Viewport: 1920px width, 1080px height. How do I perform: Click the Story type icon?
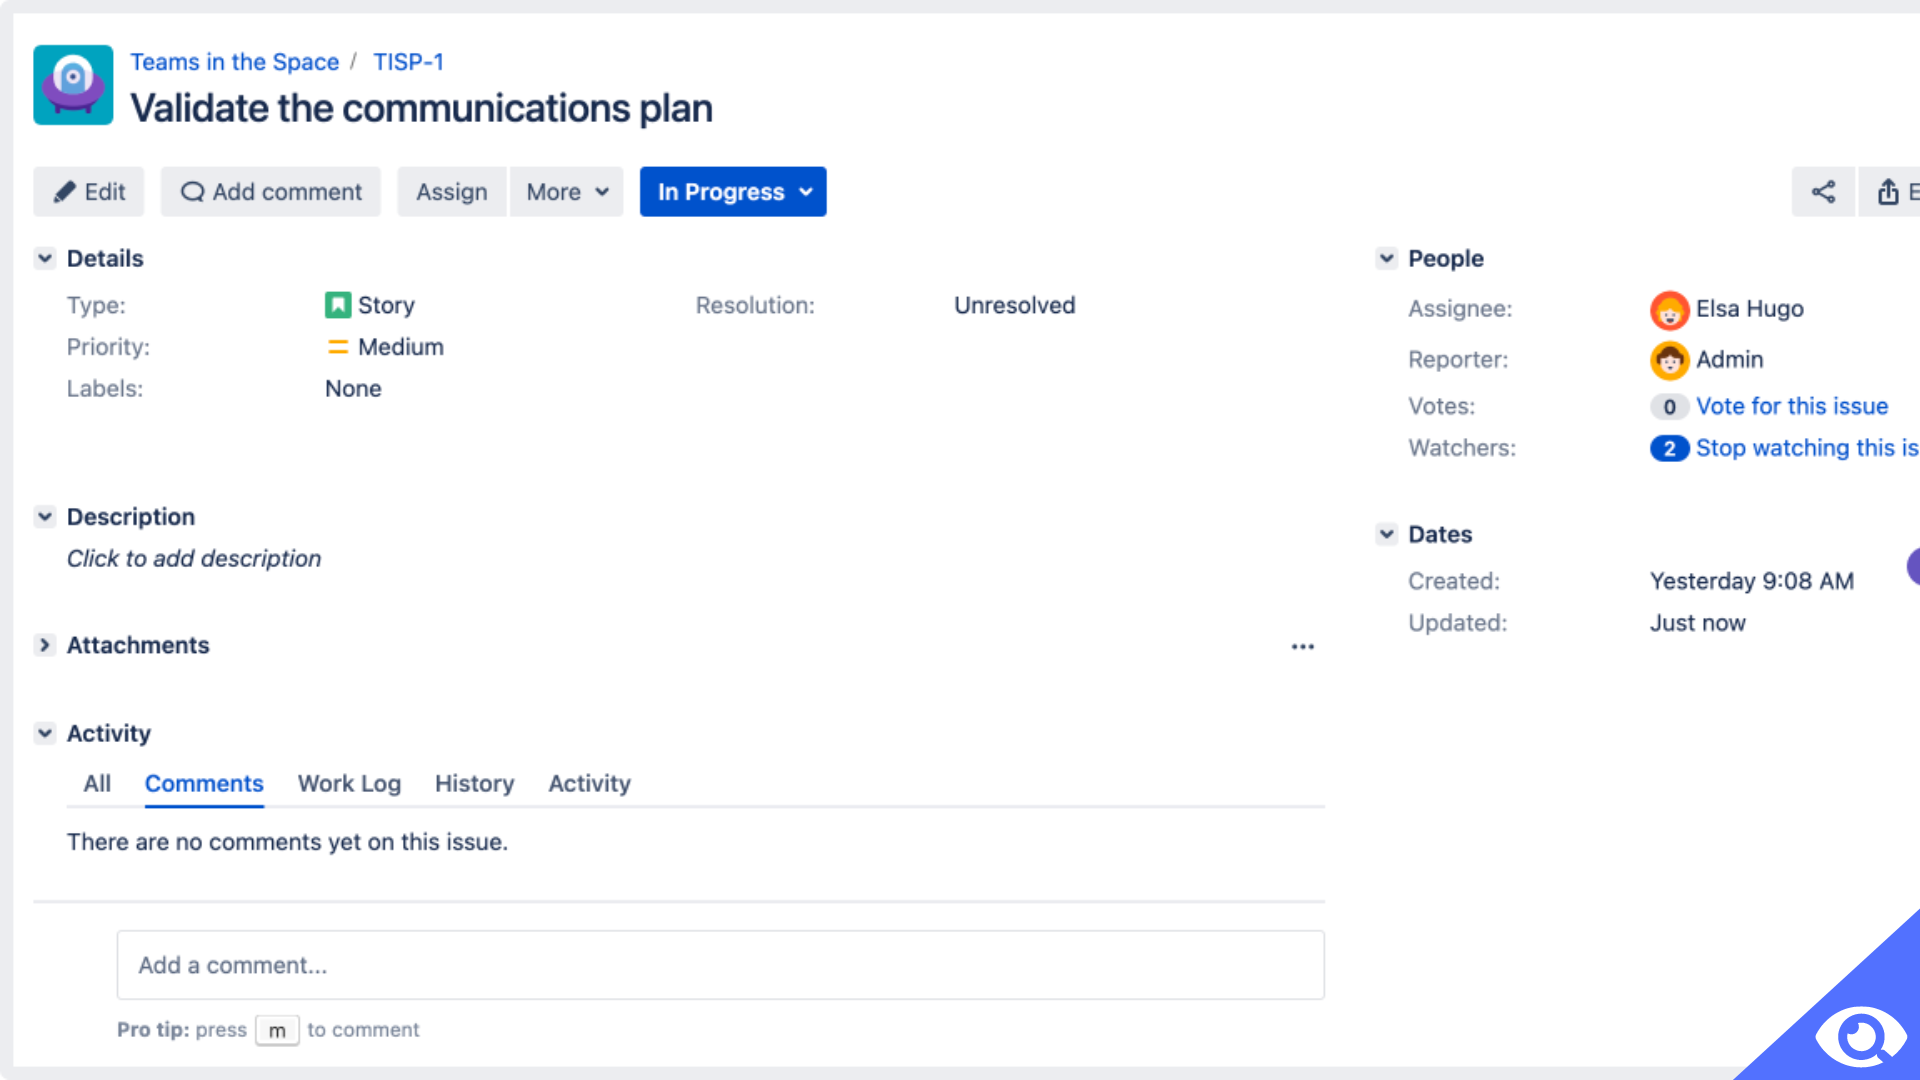[x=338, y=305]
